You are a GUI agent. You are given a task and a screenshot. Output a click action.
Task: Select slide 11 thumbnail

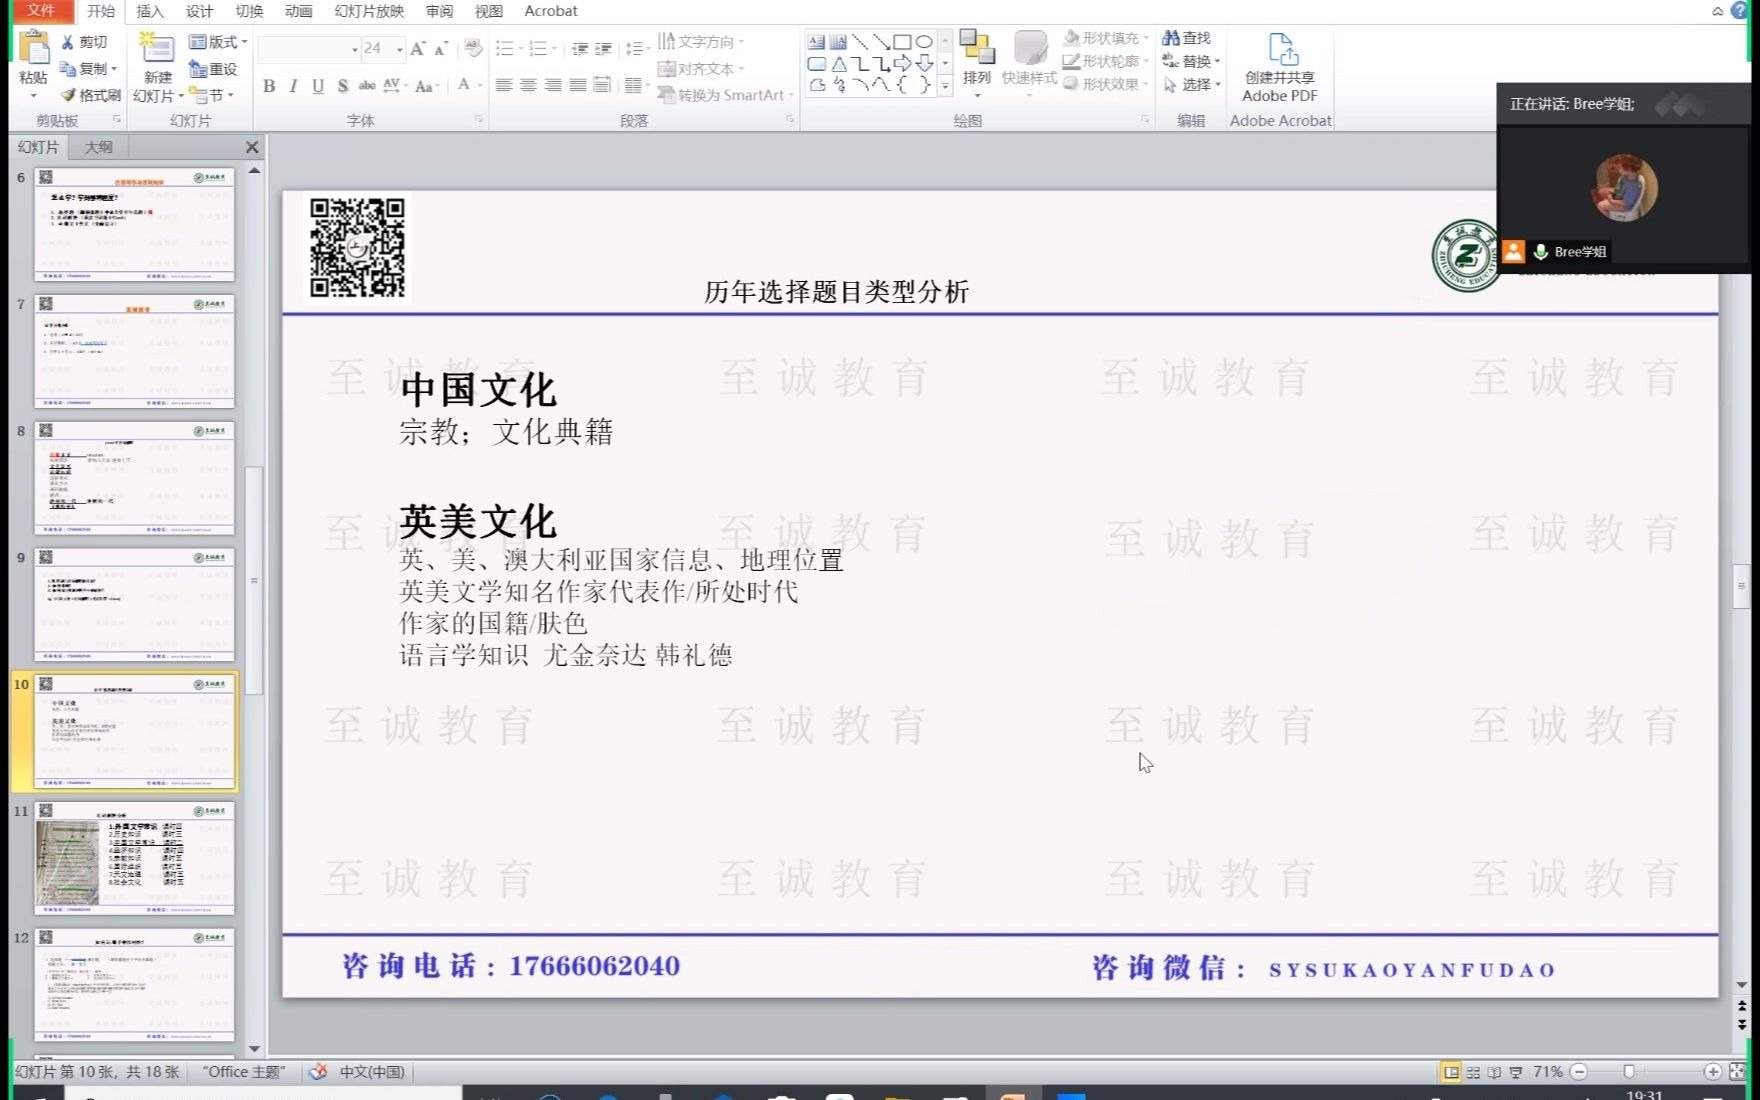coord(135,858)
